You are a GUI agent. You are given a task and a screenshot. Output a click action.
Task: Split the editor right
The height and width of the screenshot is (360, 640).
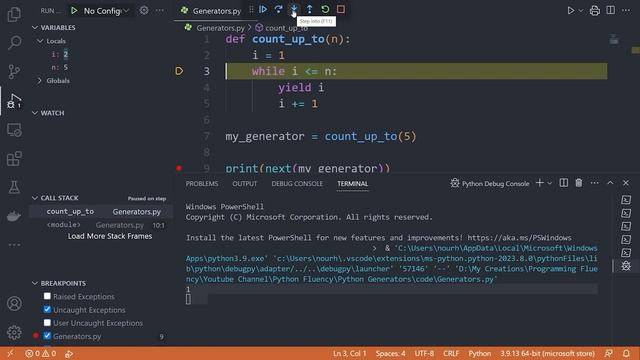(x=610, y=10)
